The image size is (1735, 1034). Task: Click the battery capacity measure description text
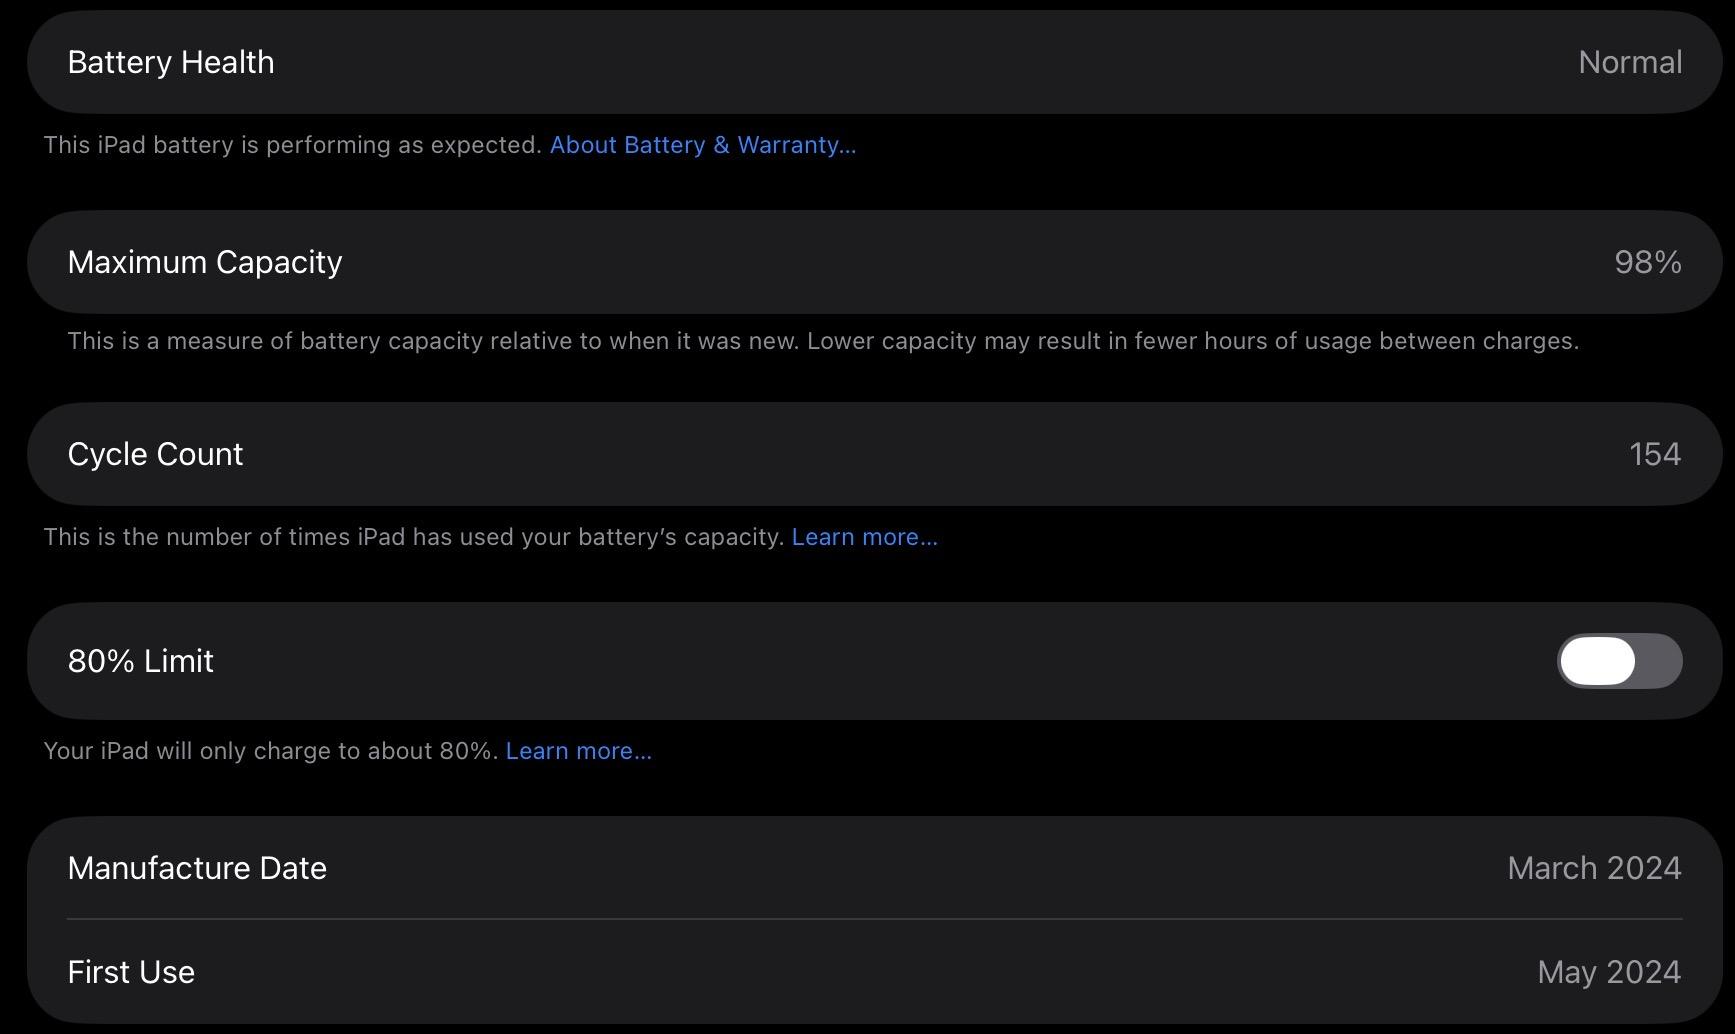pyautogui.click(x=822, y=341)
